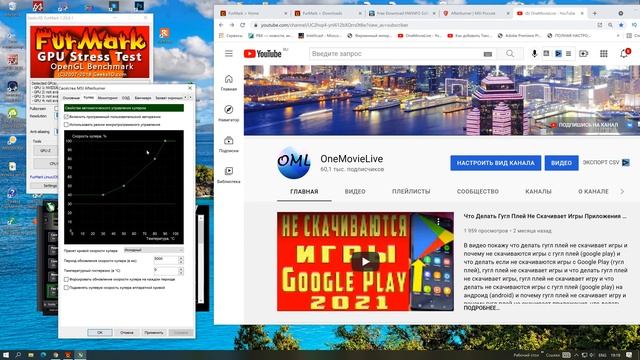
Task: Start voice search with the microphone icon
Action: click(x=534, y=53)
